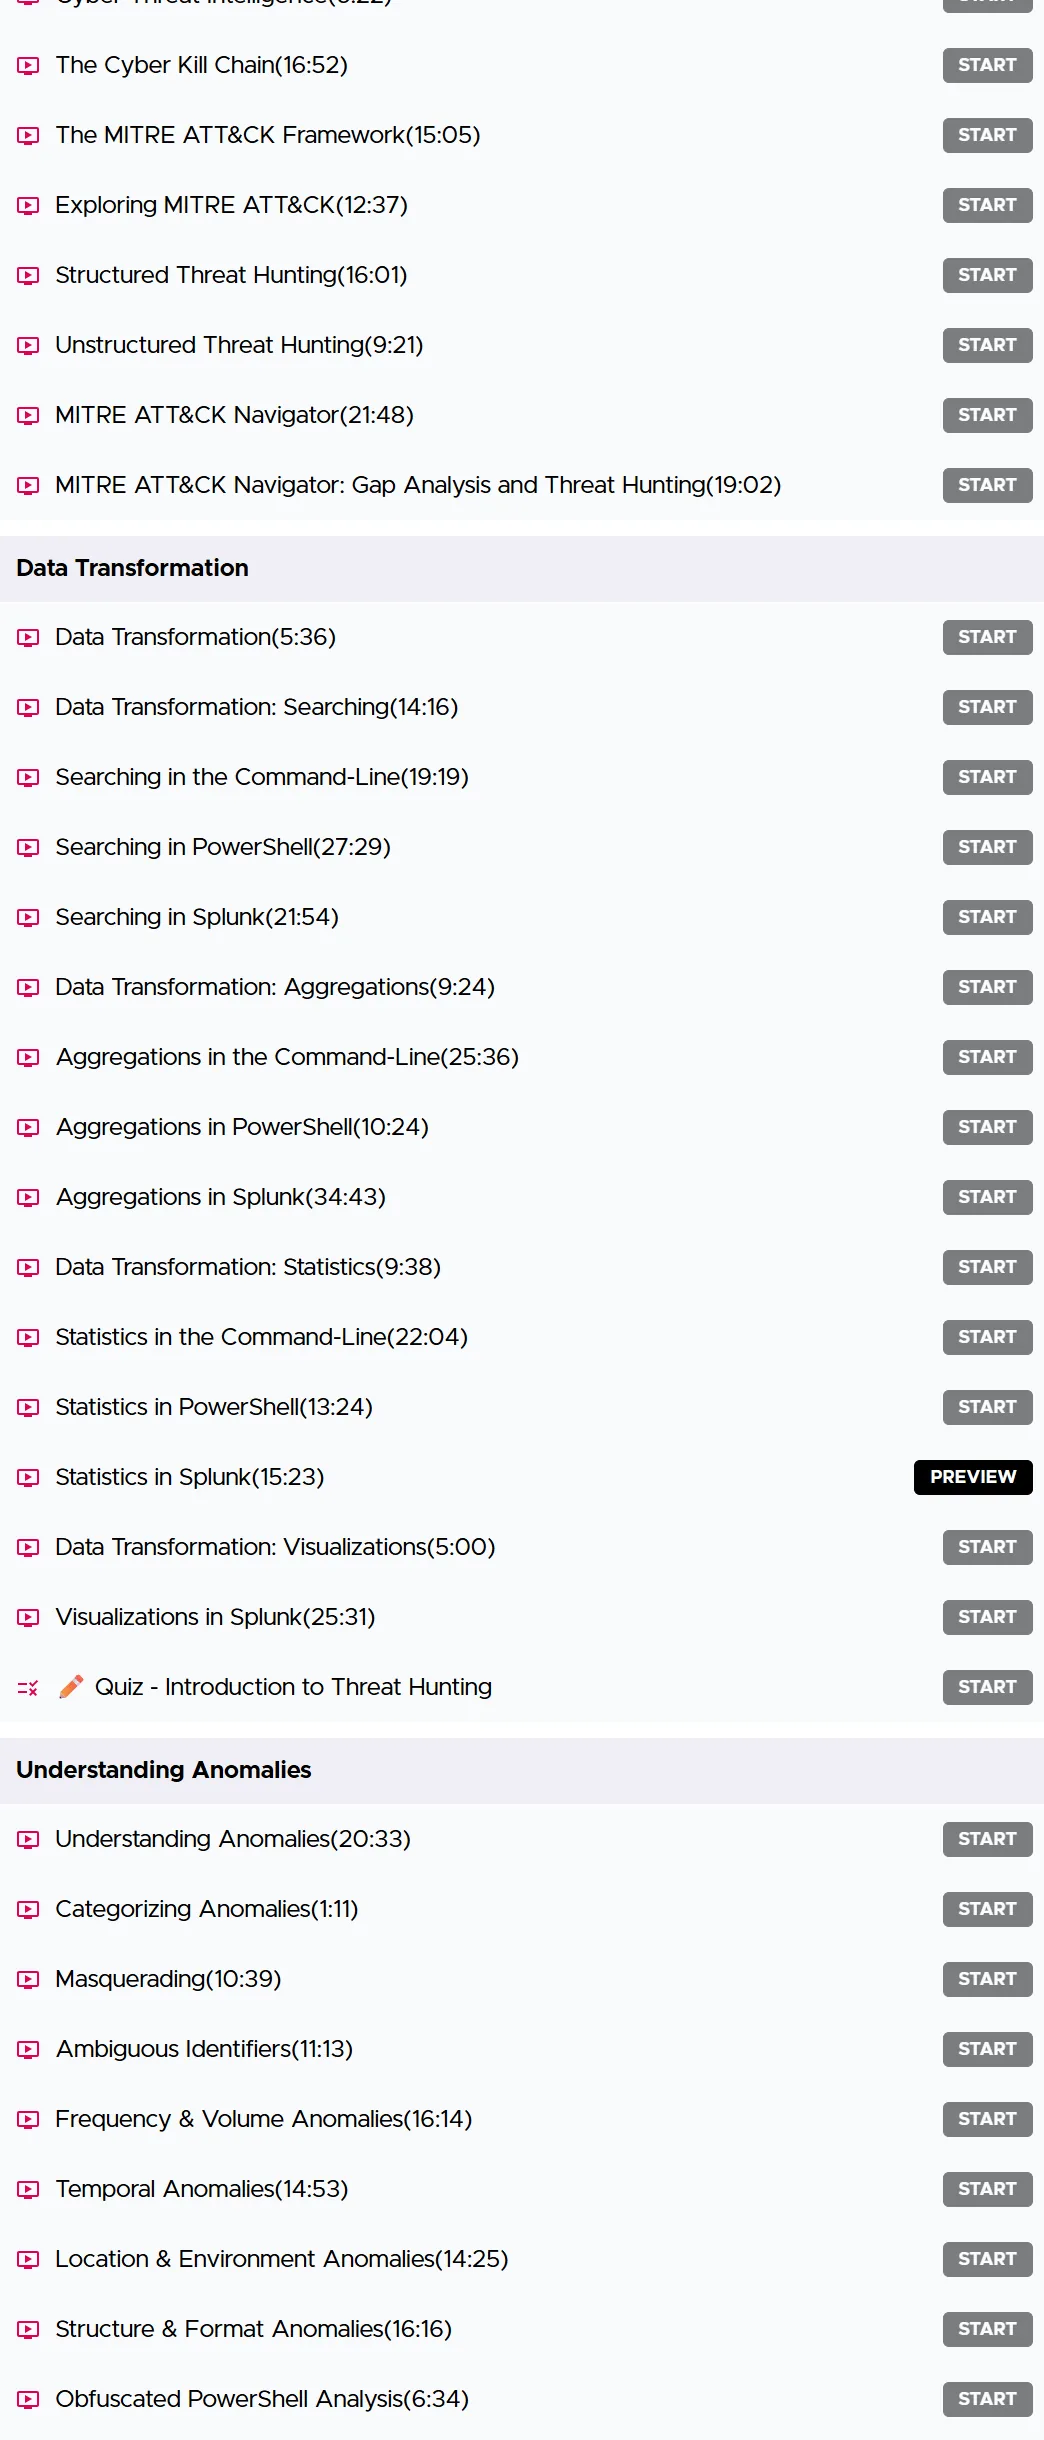Select the Understanding Anomalies section header
The height and width of the screenshot is (2440, 1044).
[x=522, y=1770]
